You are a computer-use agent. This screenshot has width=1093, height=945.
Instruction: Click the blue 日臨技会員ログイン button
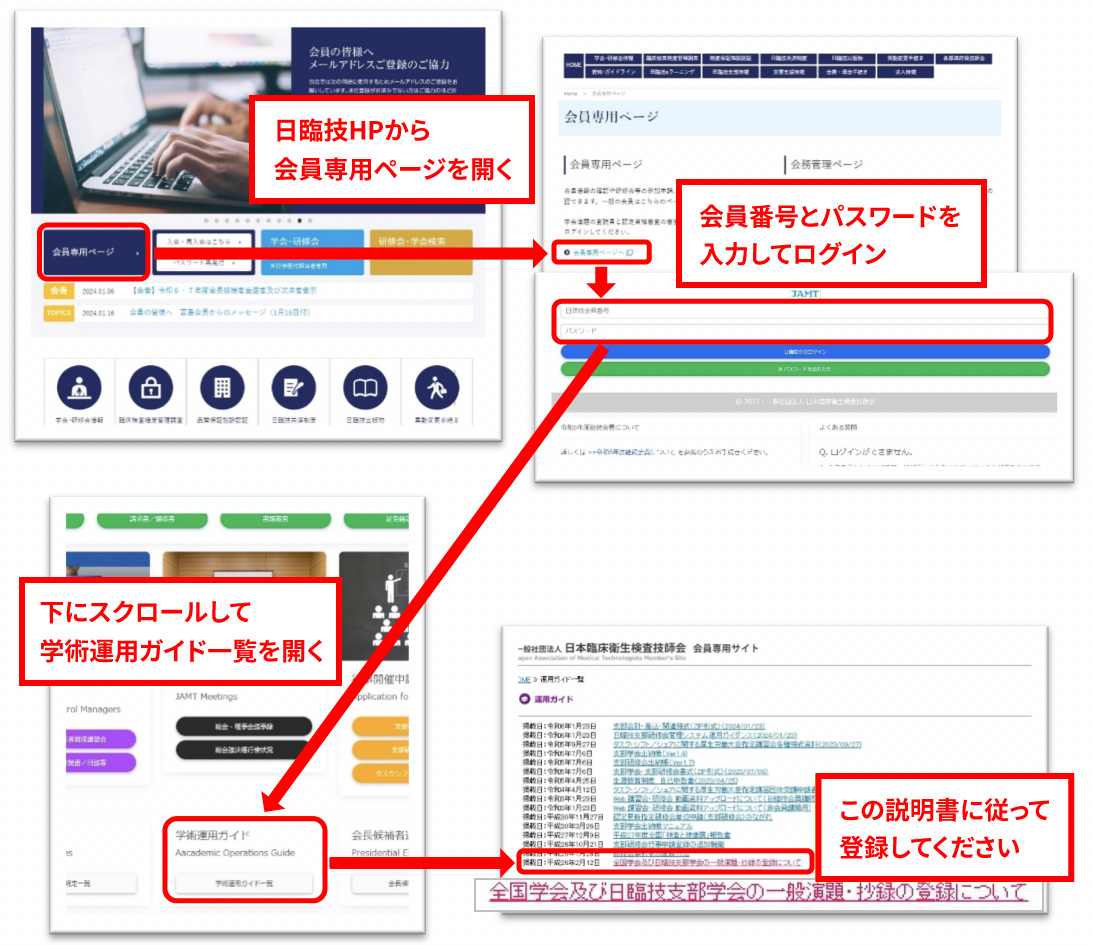tap(805, 352)
